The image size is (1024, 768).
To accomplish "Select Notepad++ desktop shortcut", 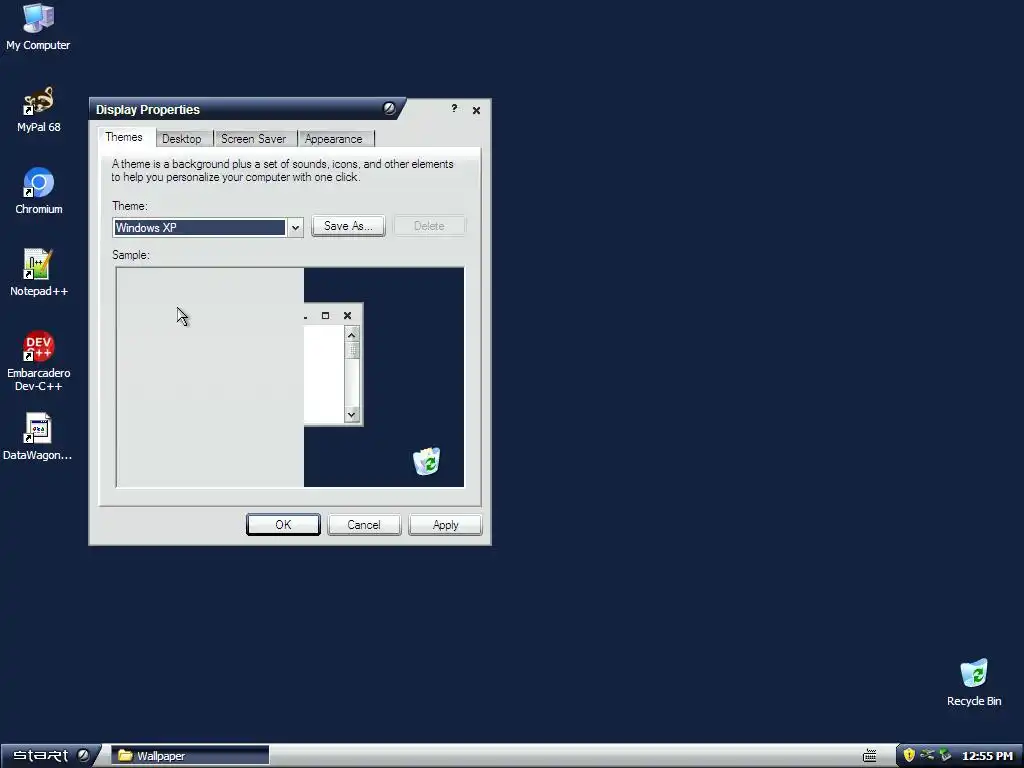I will pos(38,273).
